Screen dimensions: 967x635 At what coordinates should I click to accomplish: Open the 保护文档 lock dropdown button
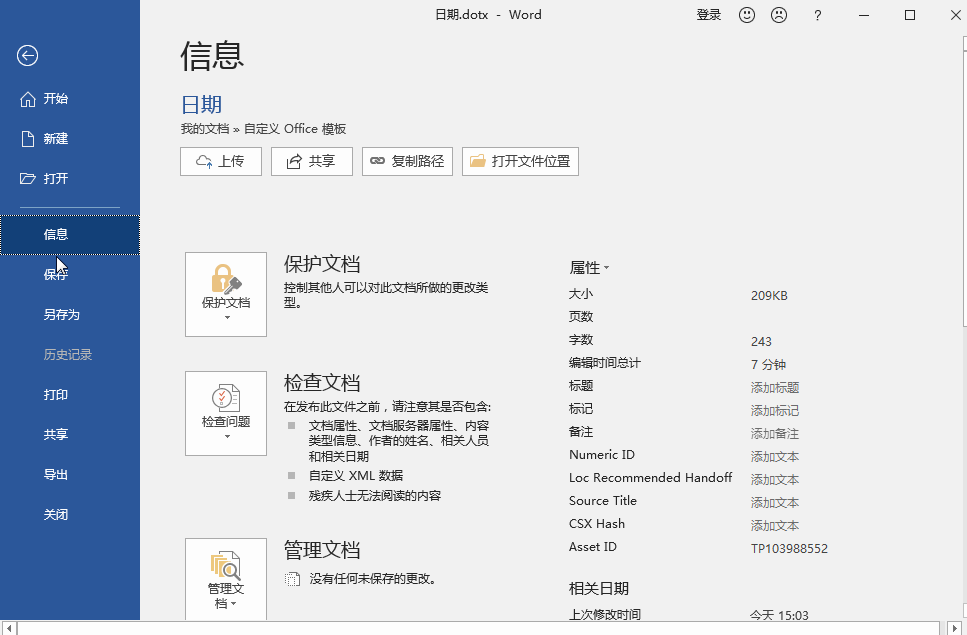(x=226, y=294)
